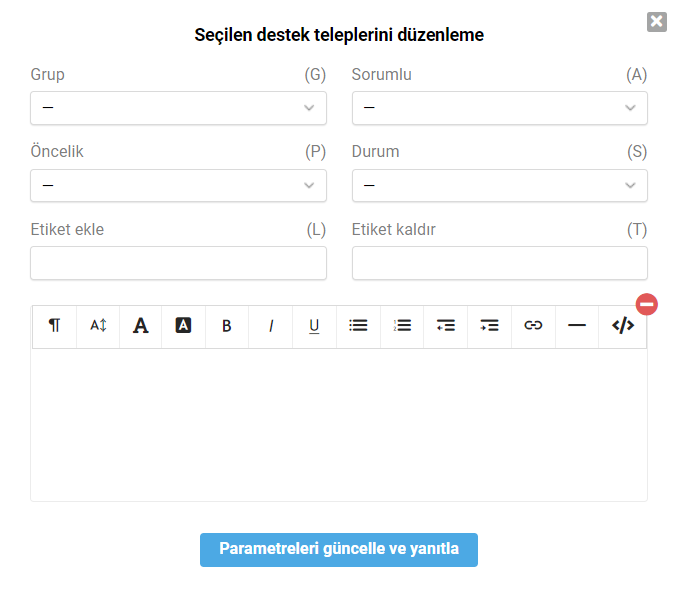Image resolution: width=679 pixels, height=598 pixels.
Task: Insert a link in the editor
Action: 534,326
